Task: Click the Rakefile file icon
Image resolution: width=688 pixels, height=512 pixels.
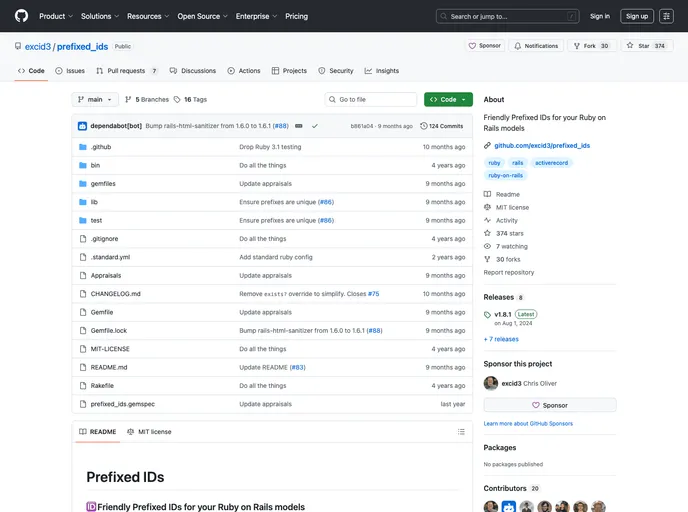Action: click(x=82, y=386)
